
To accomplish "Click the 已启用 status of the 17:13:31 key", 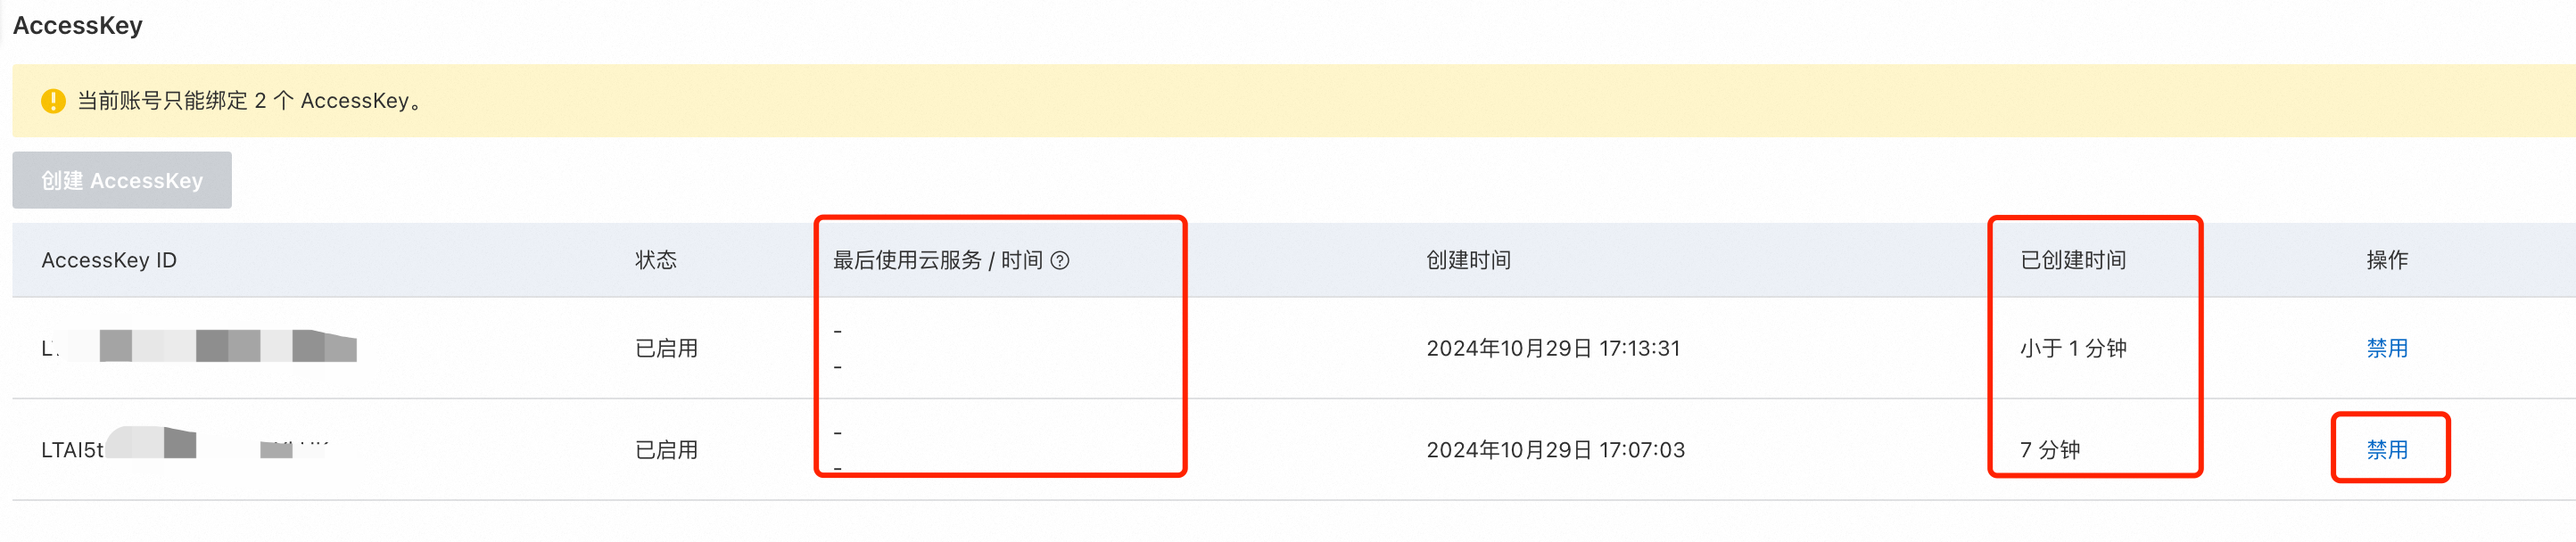I will point(666,349).
